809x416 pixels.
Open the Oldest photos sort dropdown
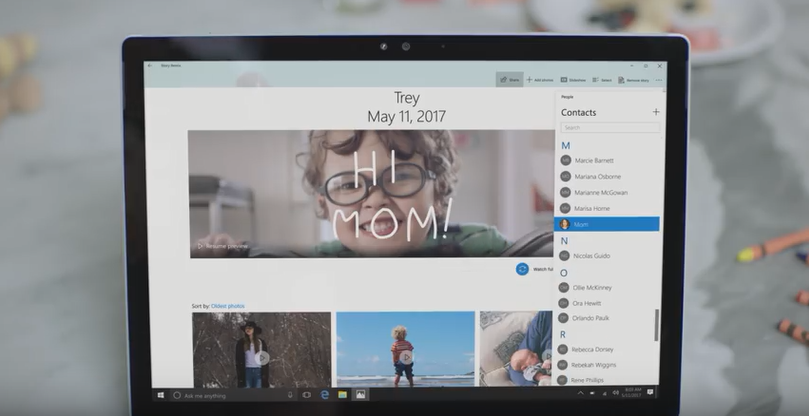pos(227,305)
